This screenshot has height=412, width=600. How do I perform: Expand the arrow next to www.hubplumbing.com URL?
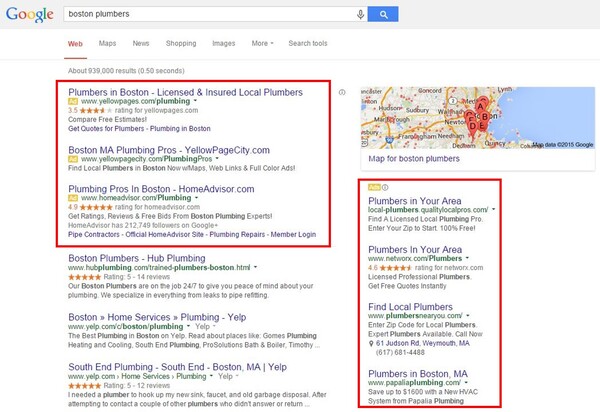tap(255, 269)
